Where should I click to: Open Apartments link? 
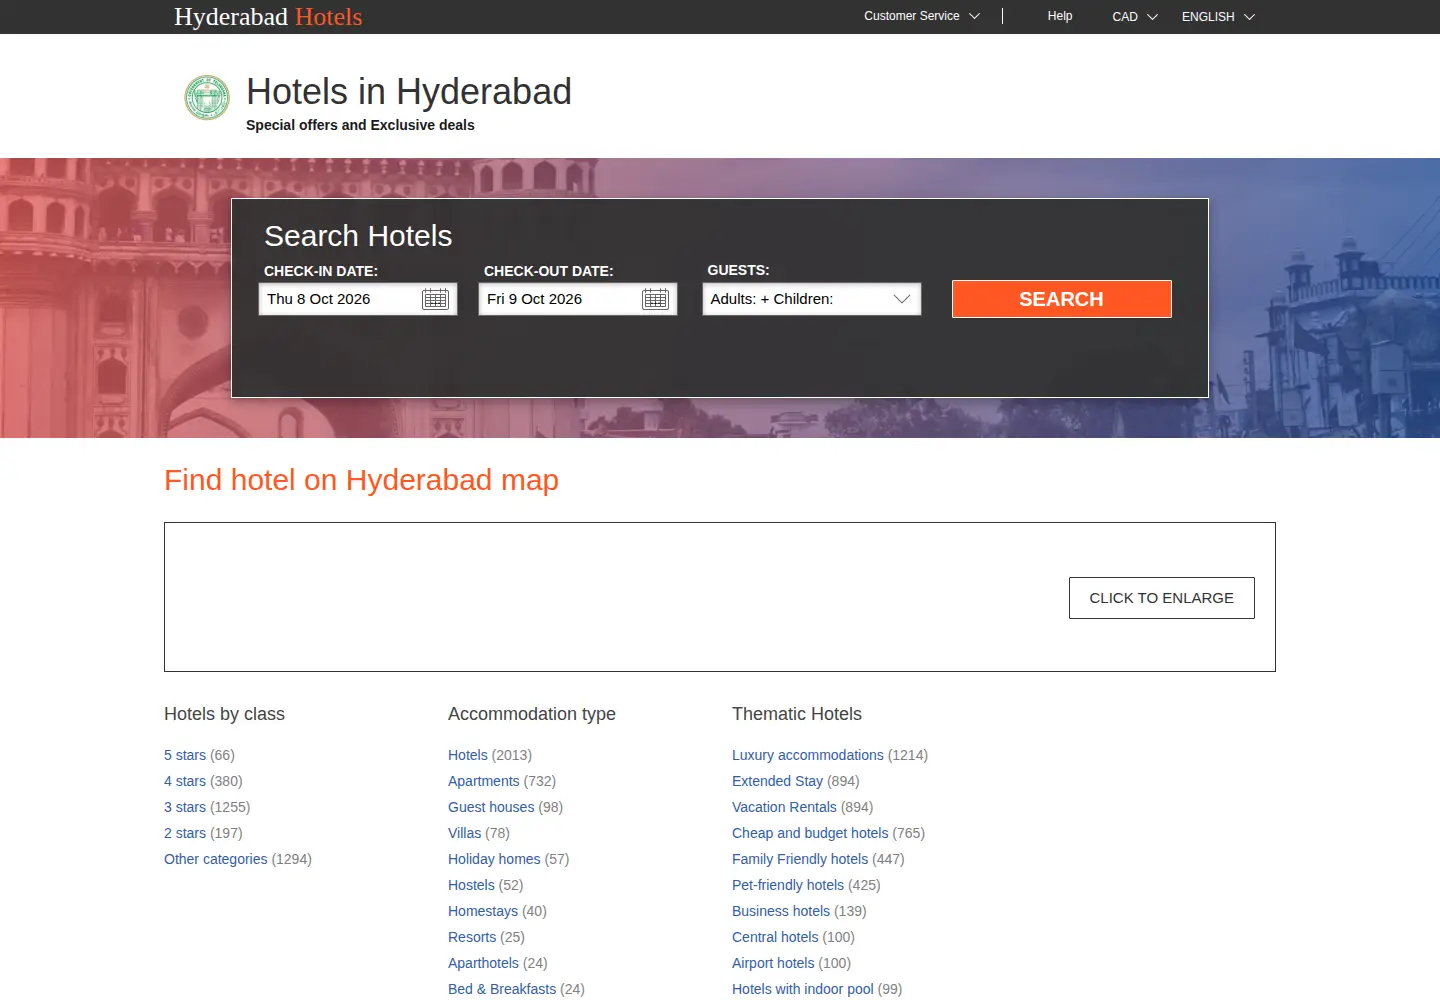(x=484, y=781)
